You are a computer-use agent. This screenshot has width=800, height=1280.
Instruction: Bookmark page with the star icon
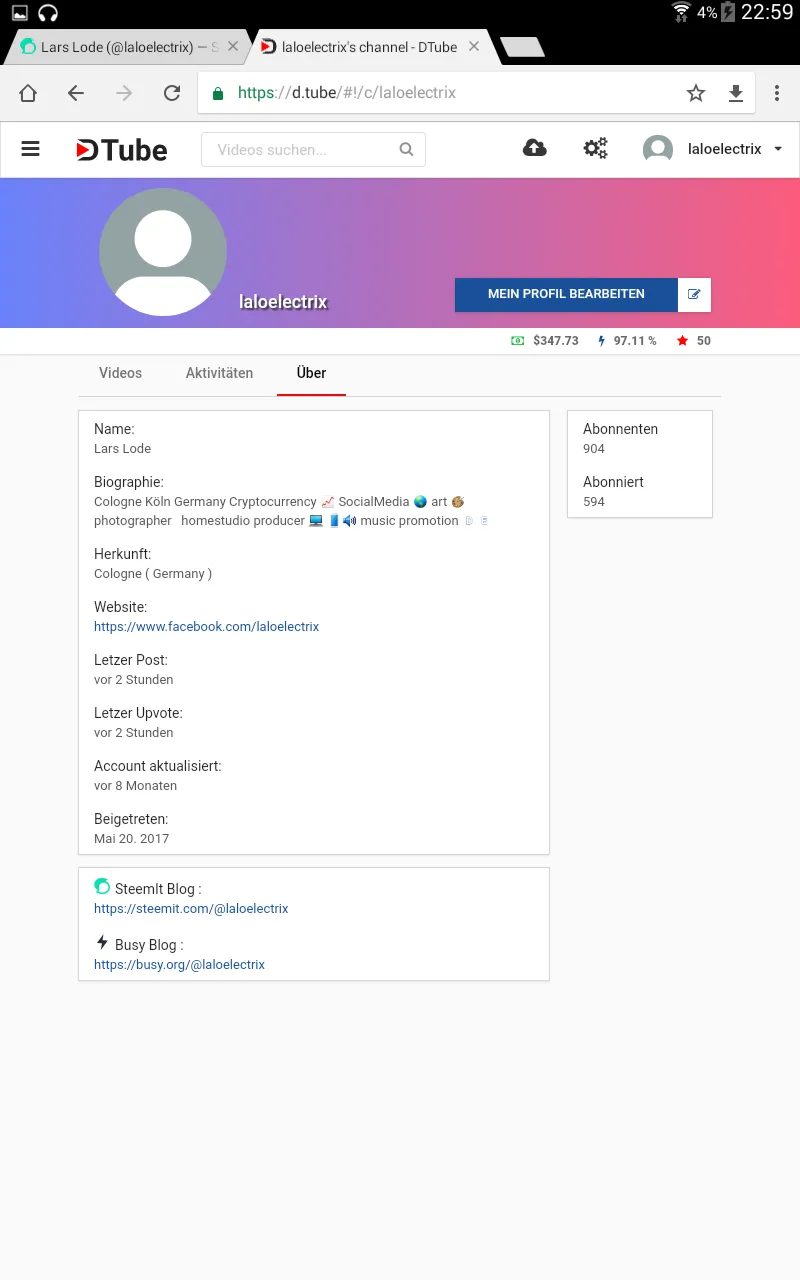click(696, 93)
